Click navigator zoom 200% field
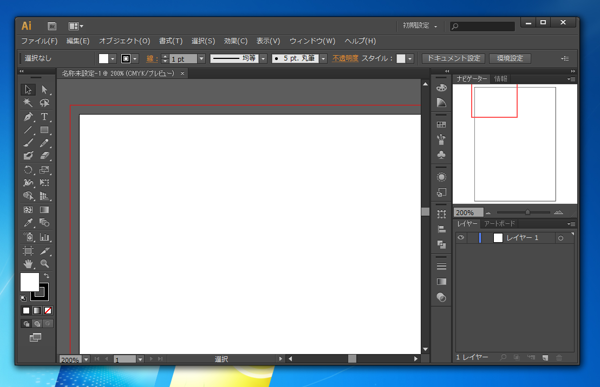Viewport: 600px width, 387px height. [x=468, y=212]
